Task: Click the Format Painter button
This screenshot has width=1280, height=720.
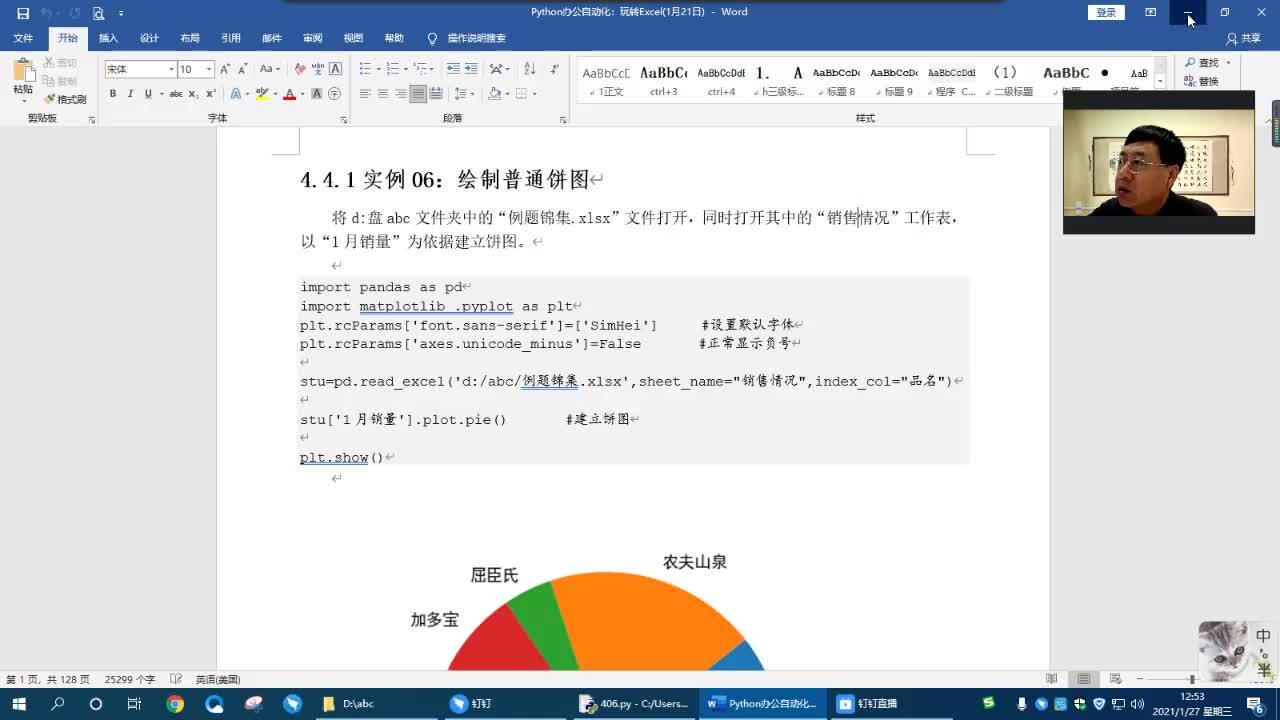Action: [x=65, y=99]
